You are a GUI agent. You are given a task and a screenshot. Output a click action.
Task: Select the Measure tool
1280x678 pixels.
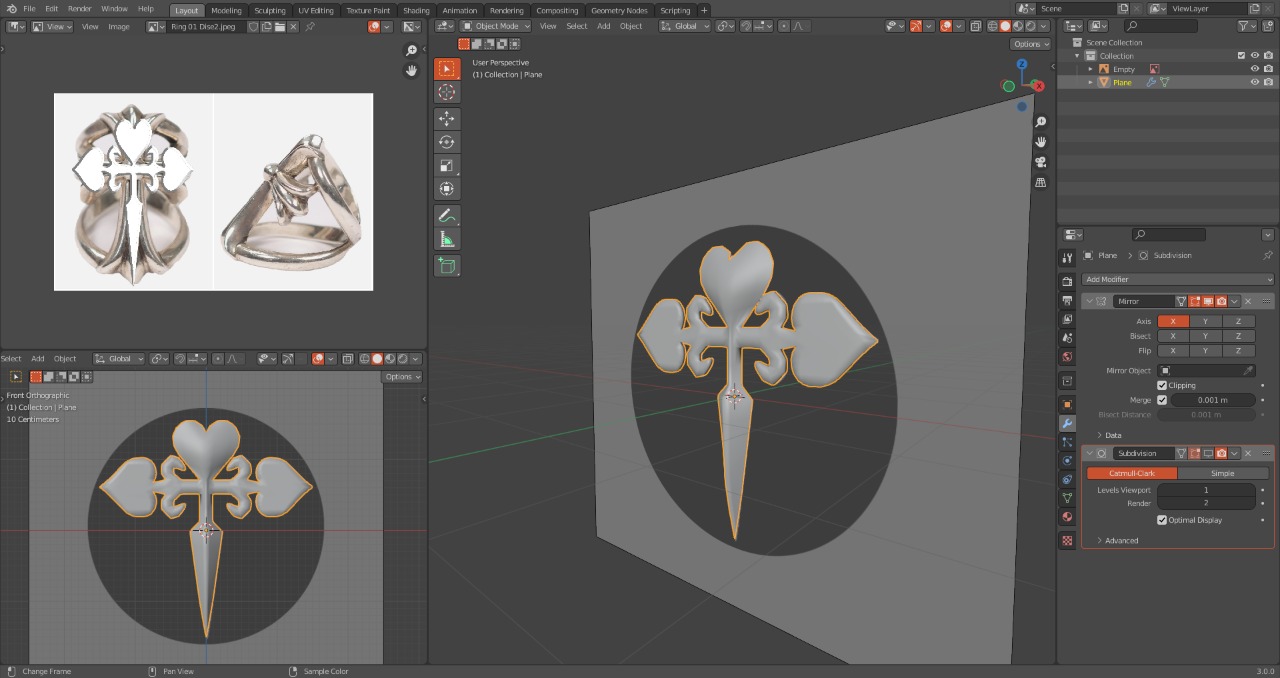447,239
